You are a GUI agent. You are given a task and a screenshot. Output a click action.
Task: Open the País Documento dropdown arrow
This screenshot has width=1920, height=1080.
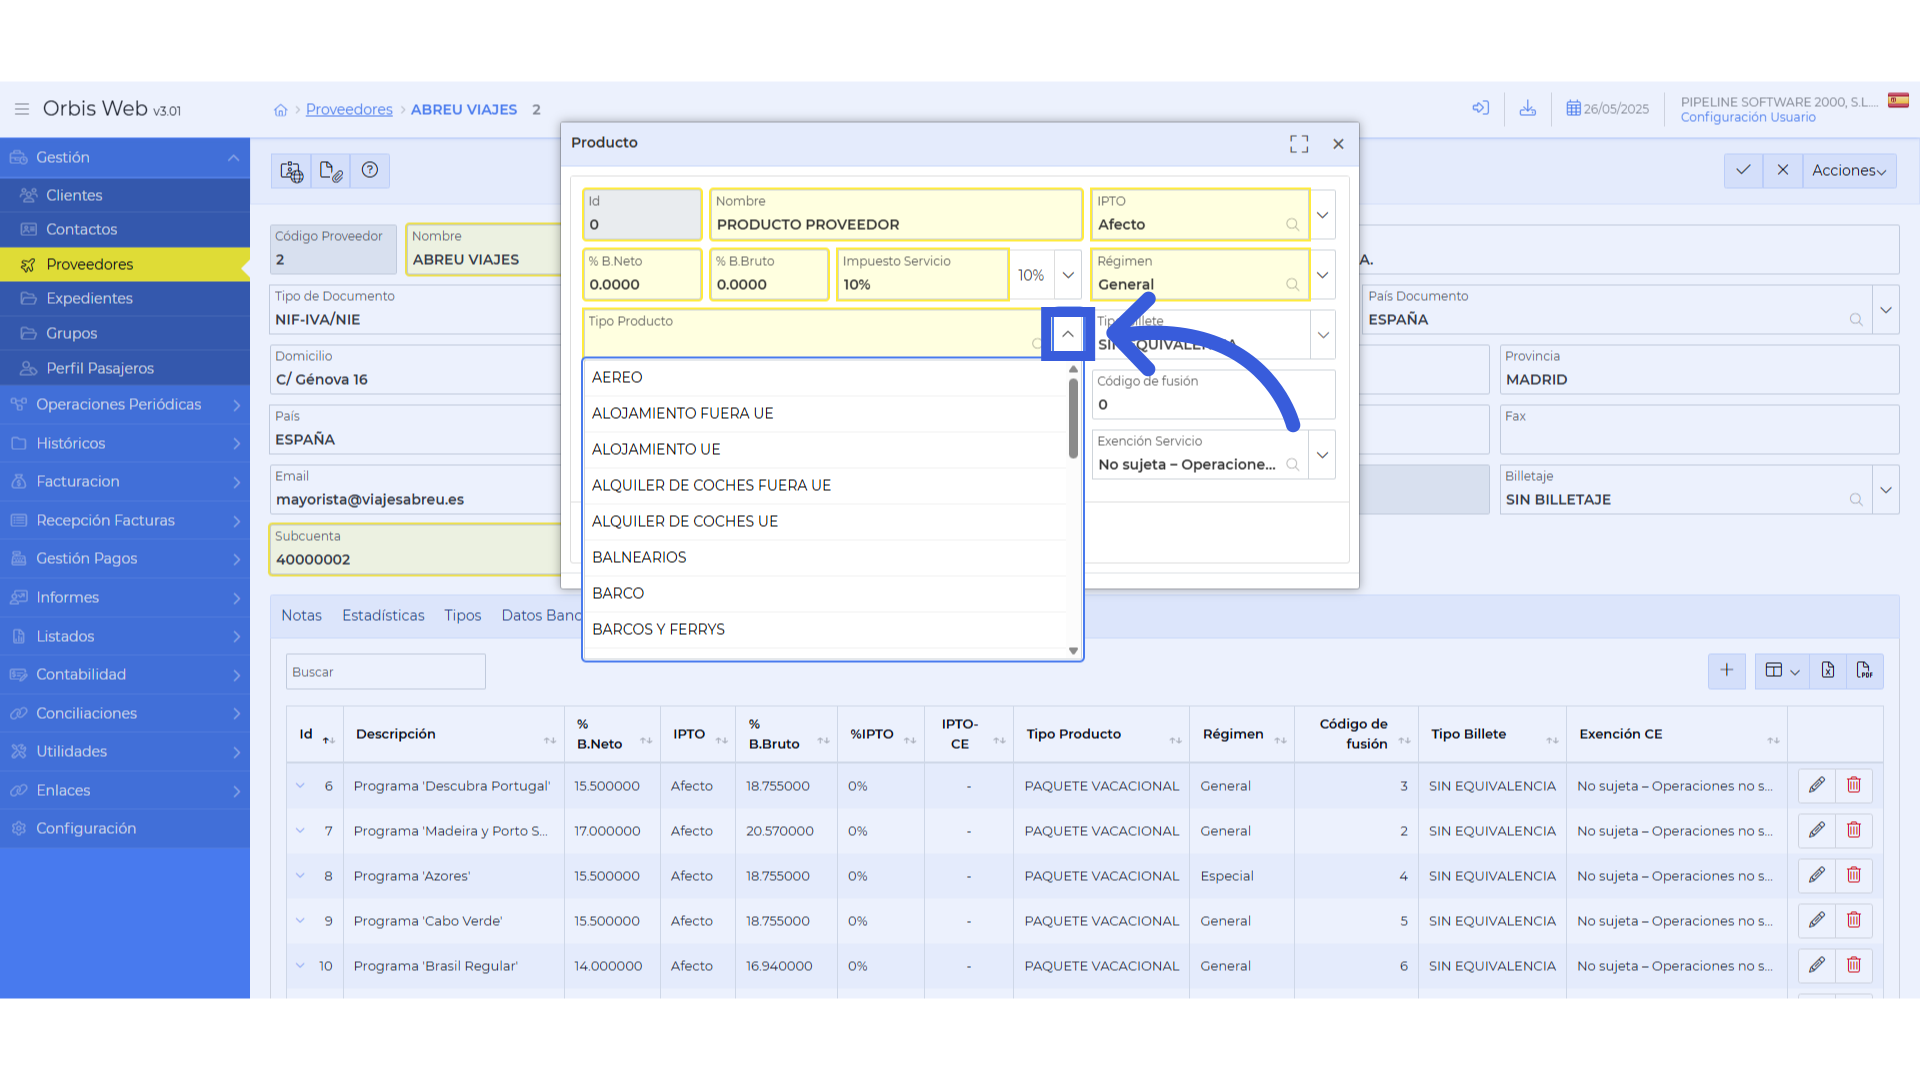(1886, 310)
